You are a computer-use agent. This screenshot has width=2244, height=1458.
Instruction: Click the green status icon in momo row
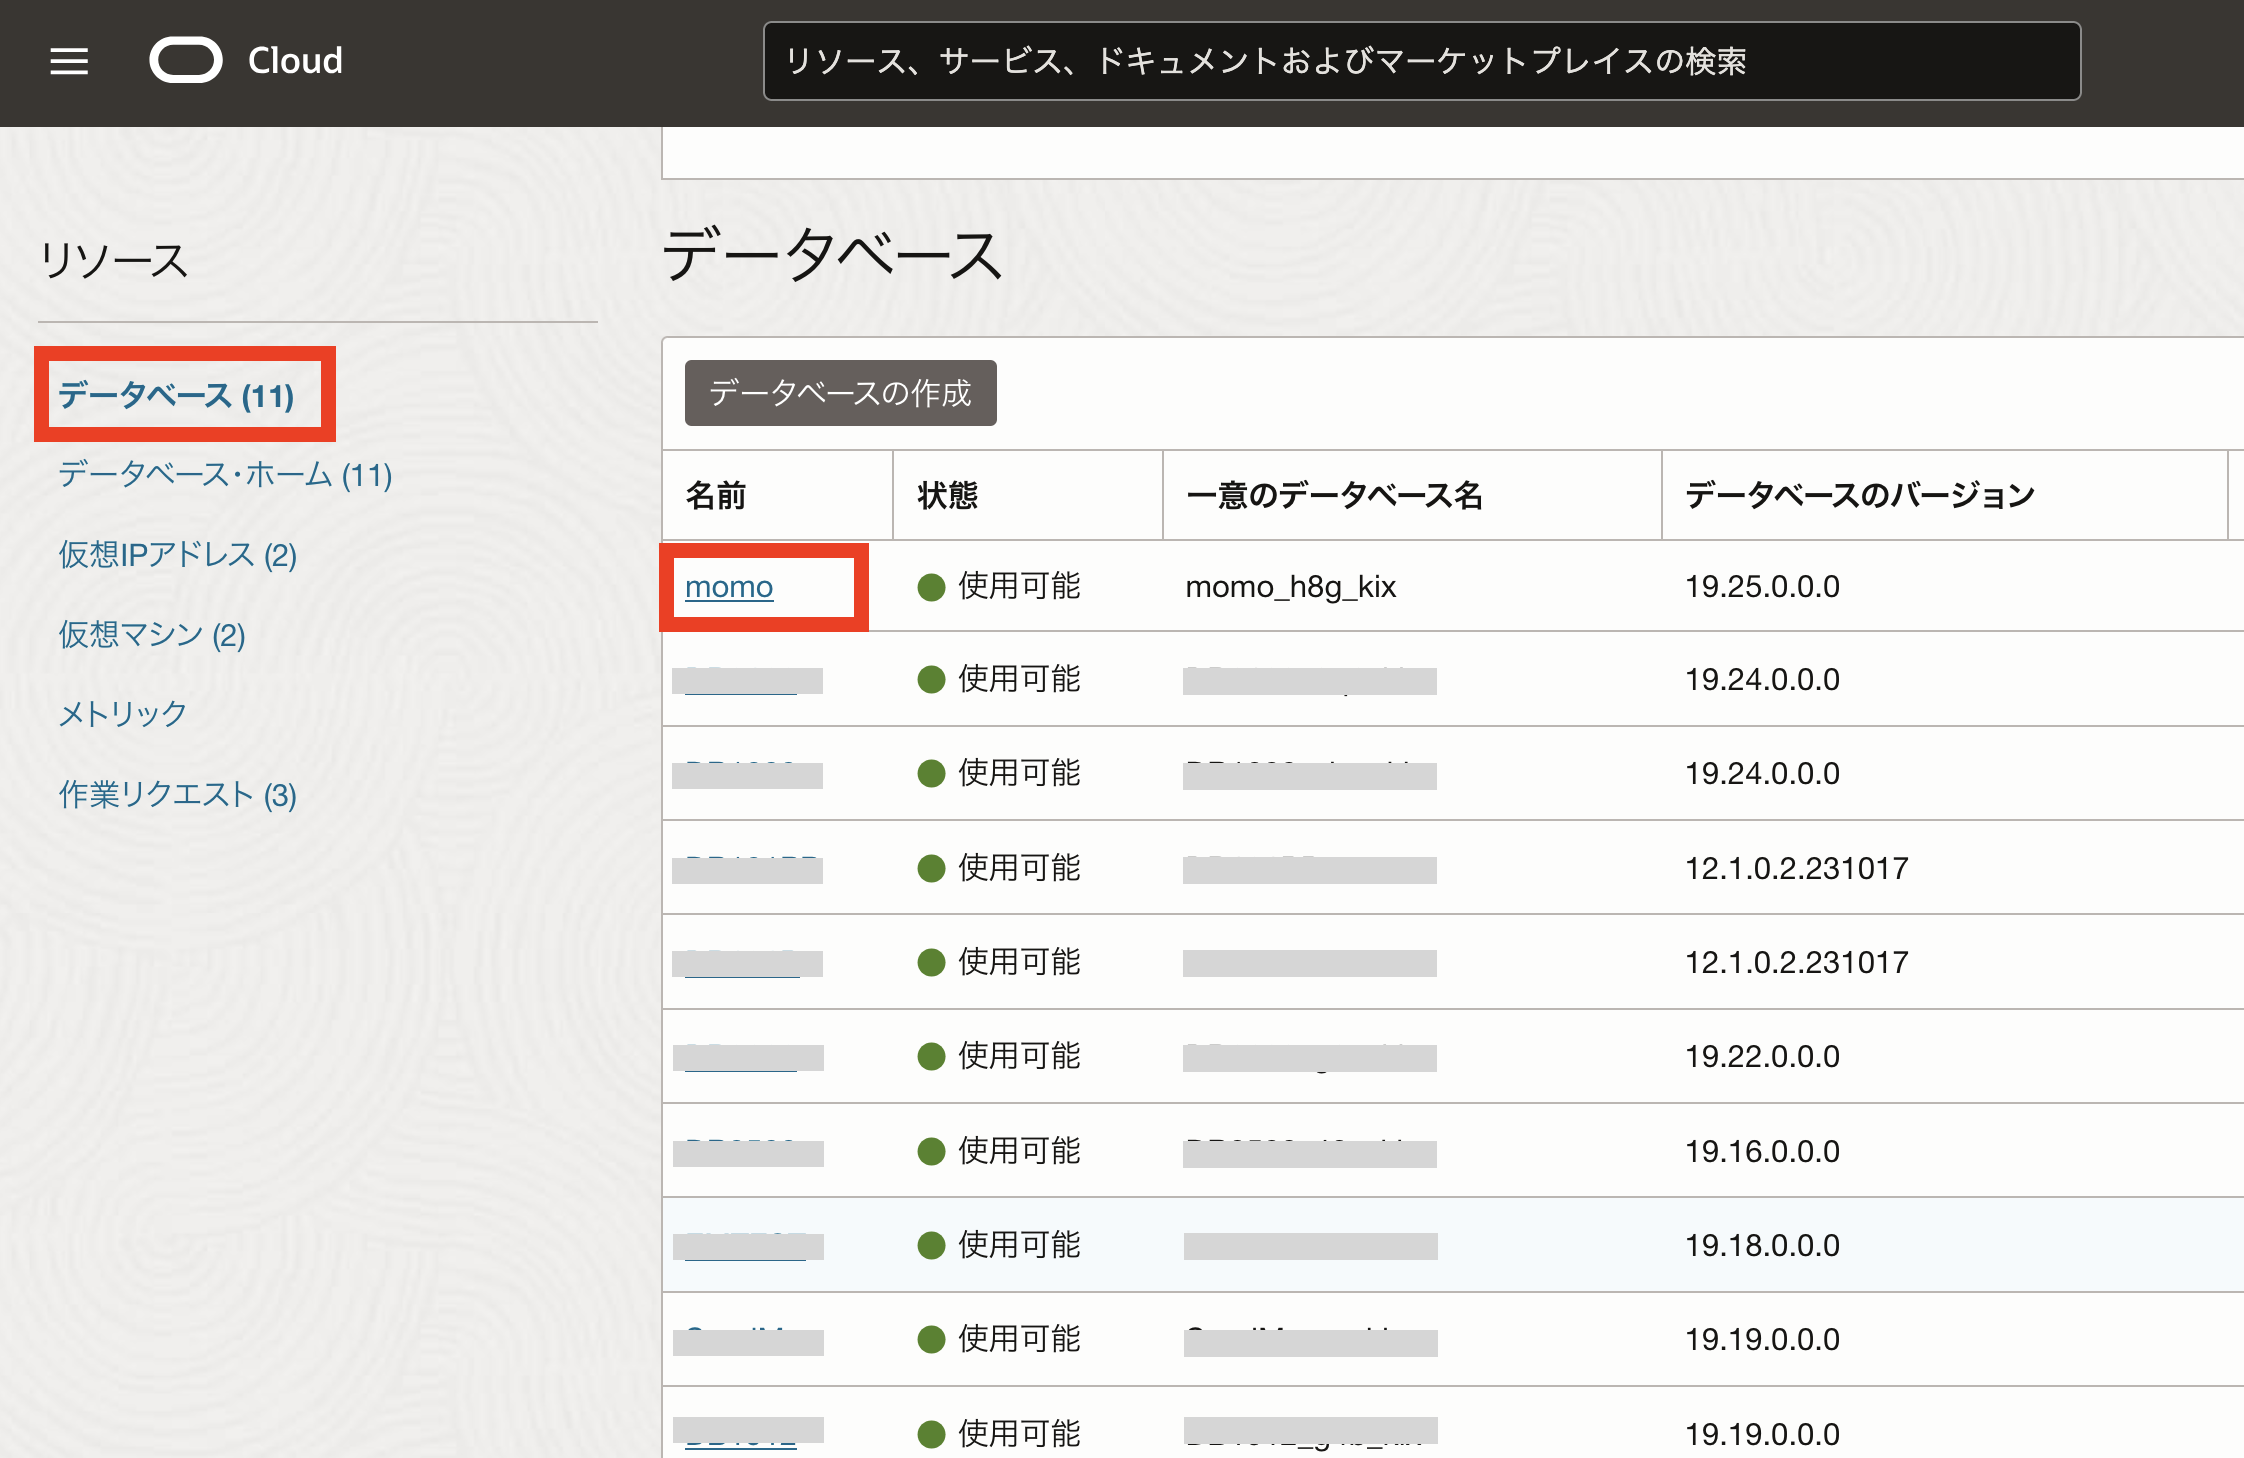[x=931, y=587]
